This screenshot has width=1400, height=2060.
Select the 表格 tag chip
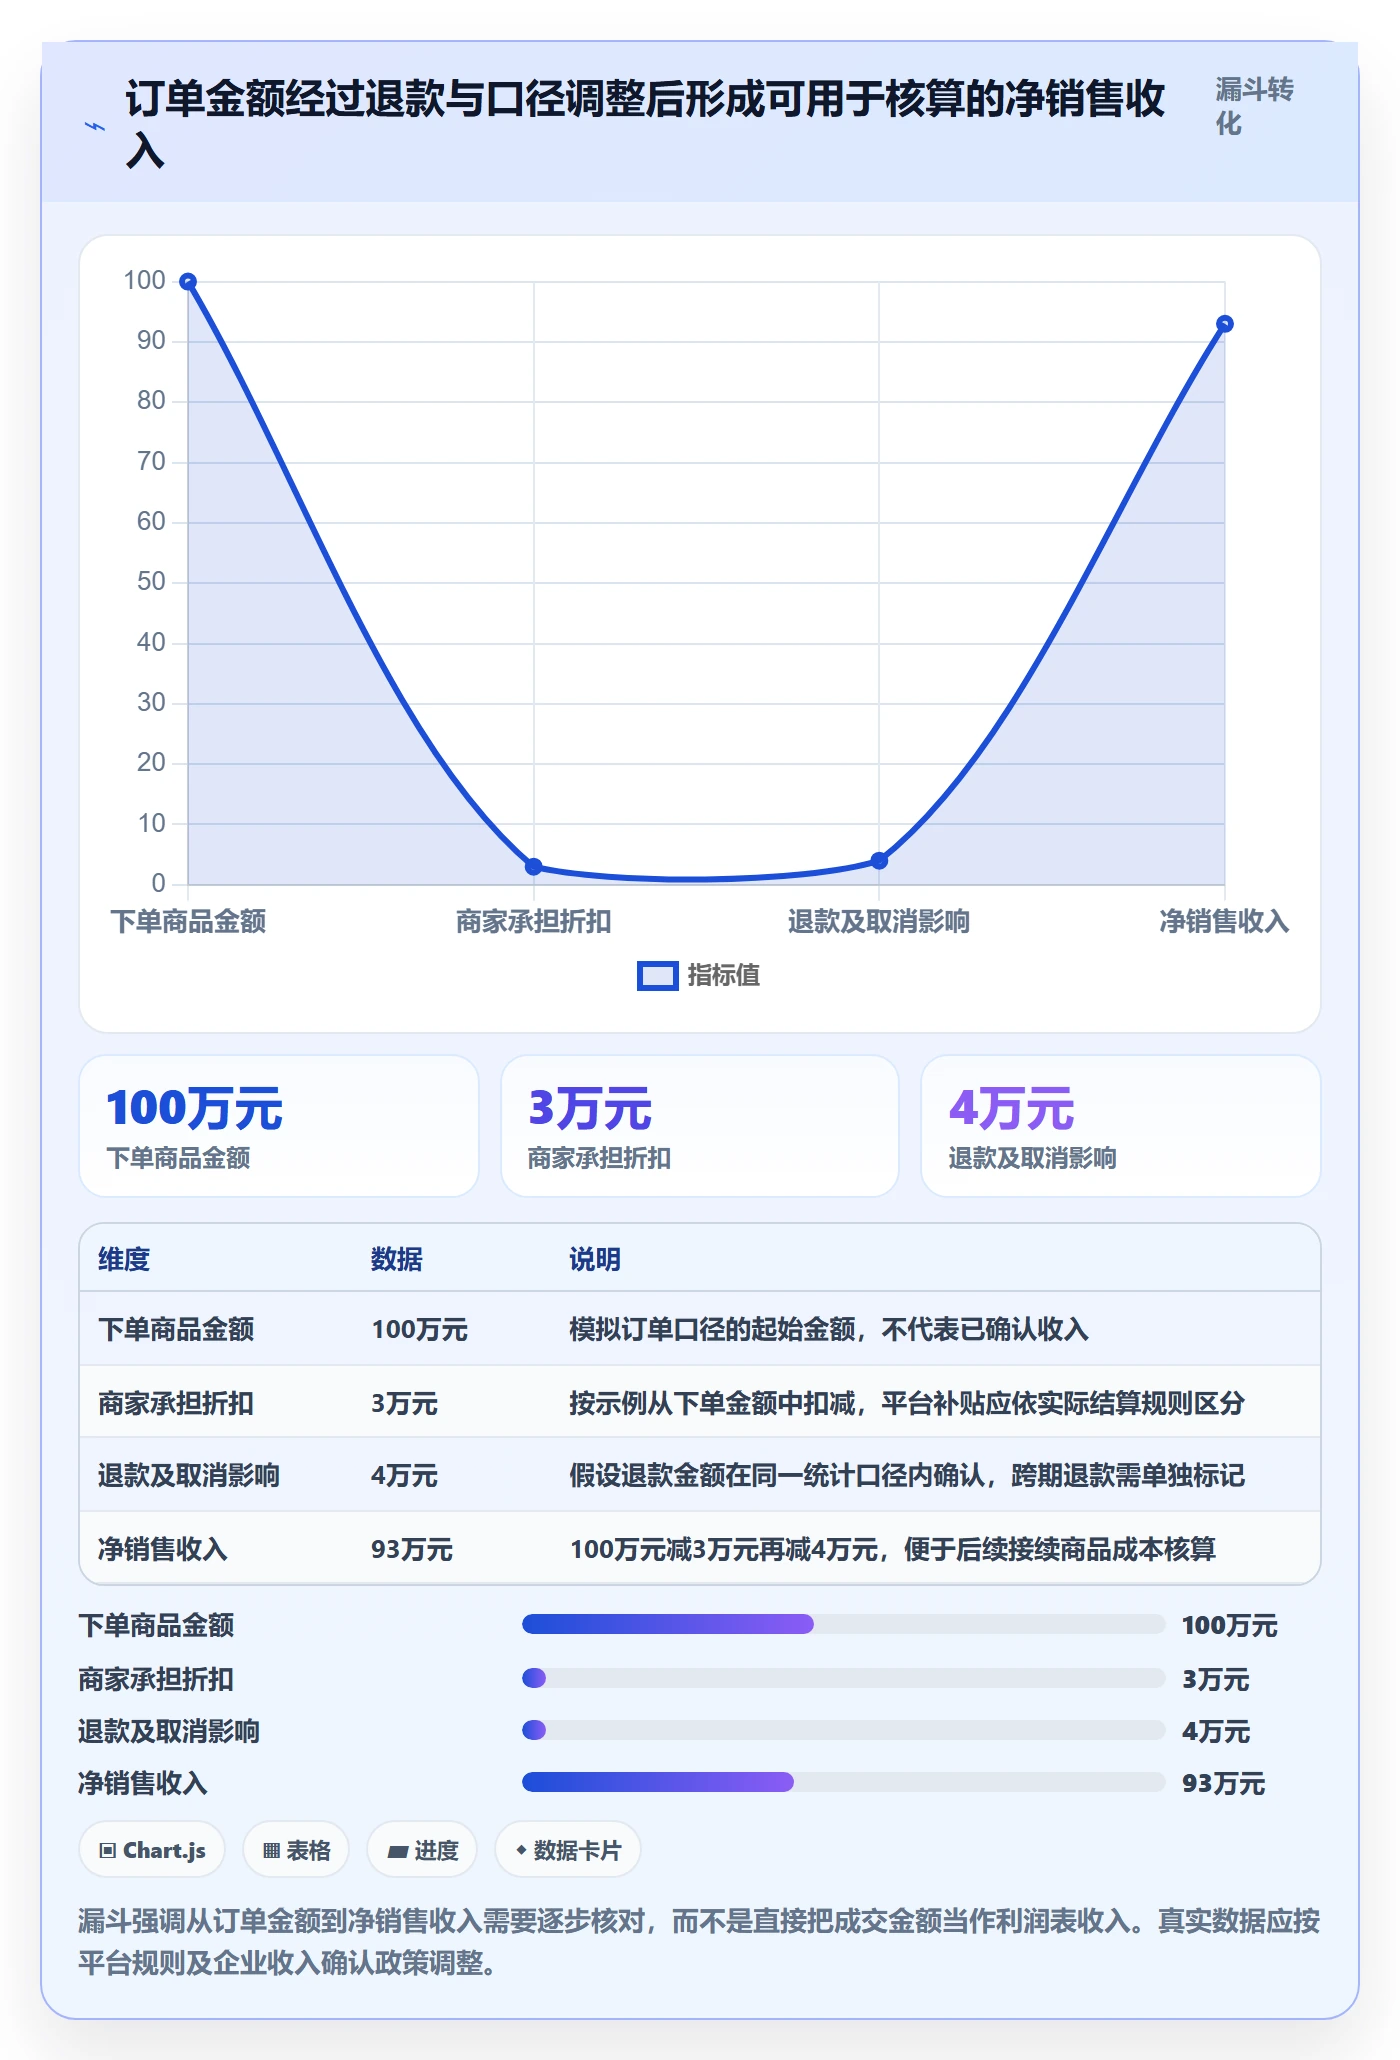(296, 1850)
